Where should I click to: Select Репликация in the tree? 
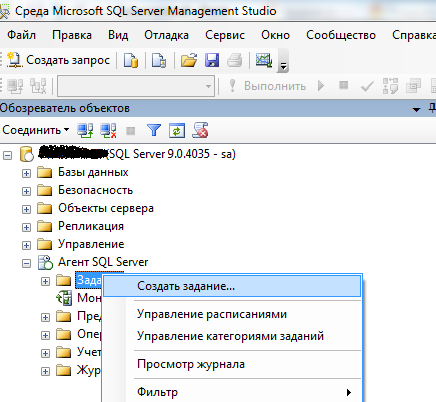click(91, 226)
